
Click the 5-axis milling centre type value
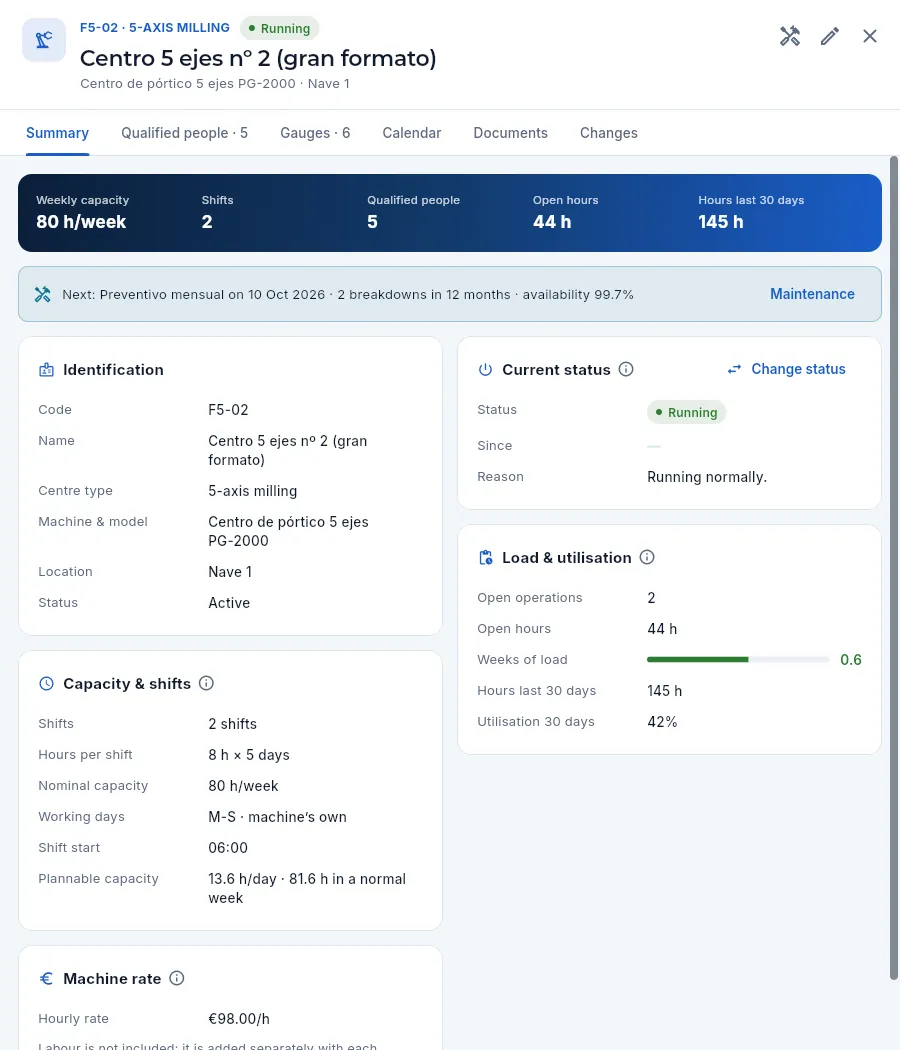252,491
